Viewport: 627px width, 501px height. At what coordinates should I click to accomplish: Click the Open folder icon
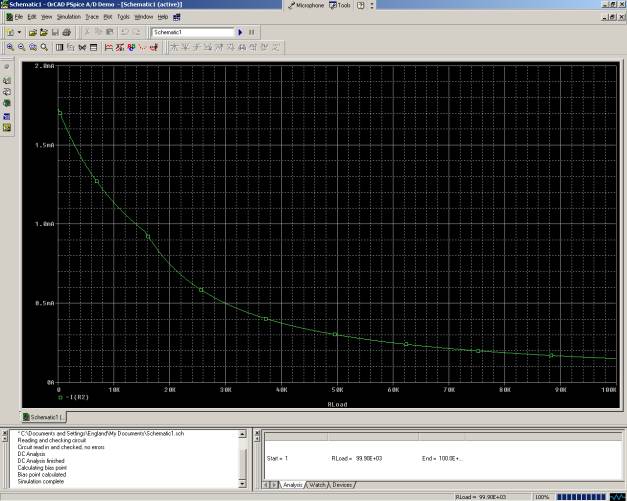(x=32, y=32)
